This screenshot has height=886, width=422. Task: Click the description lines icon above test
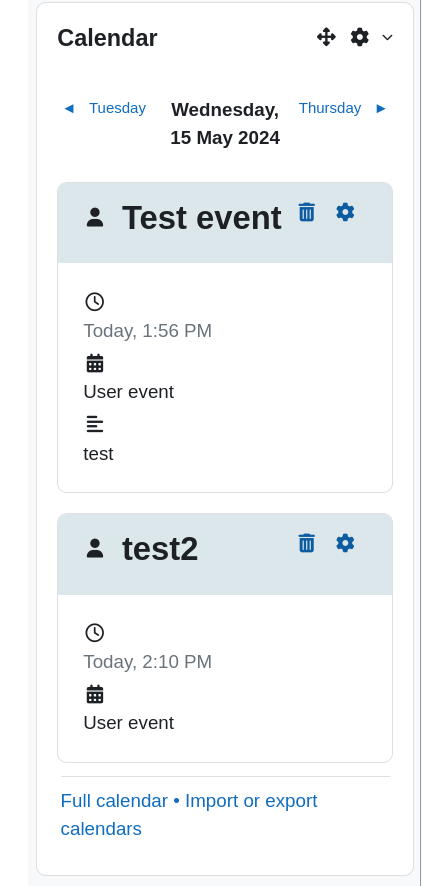coord(94,424)
